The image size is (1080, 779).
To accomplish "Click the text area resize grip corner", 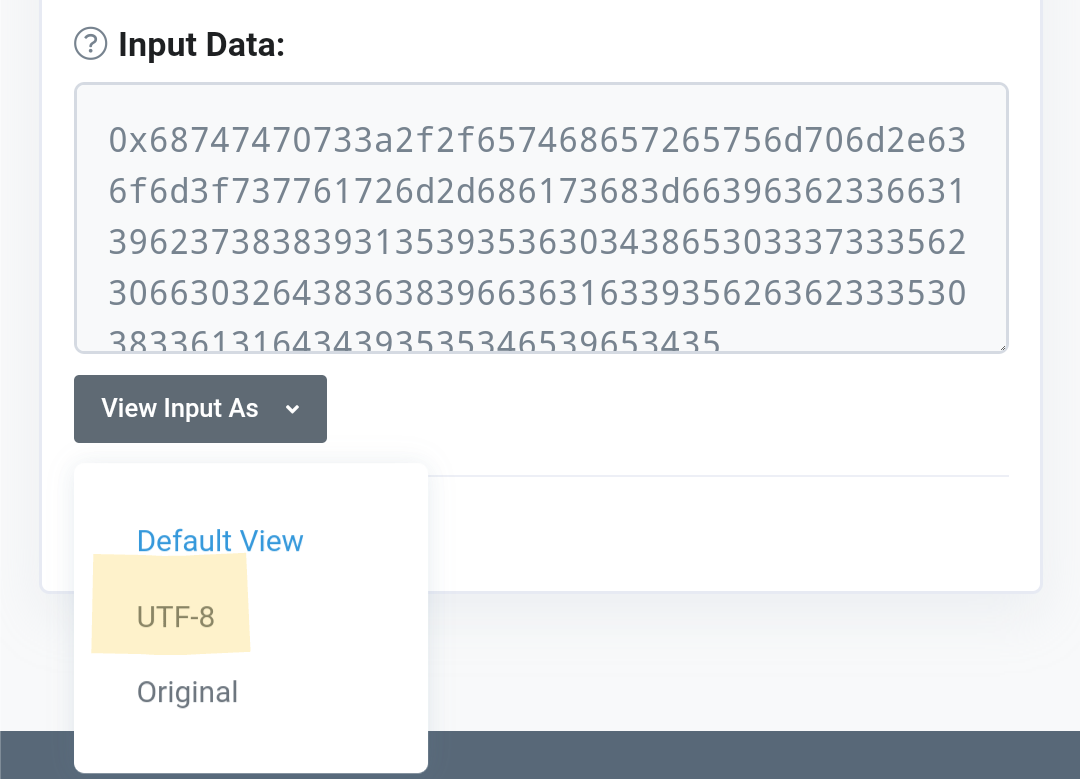I will pos(1003,347).
